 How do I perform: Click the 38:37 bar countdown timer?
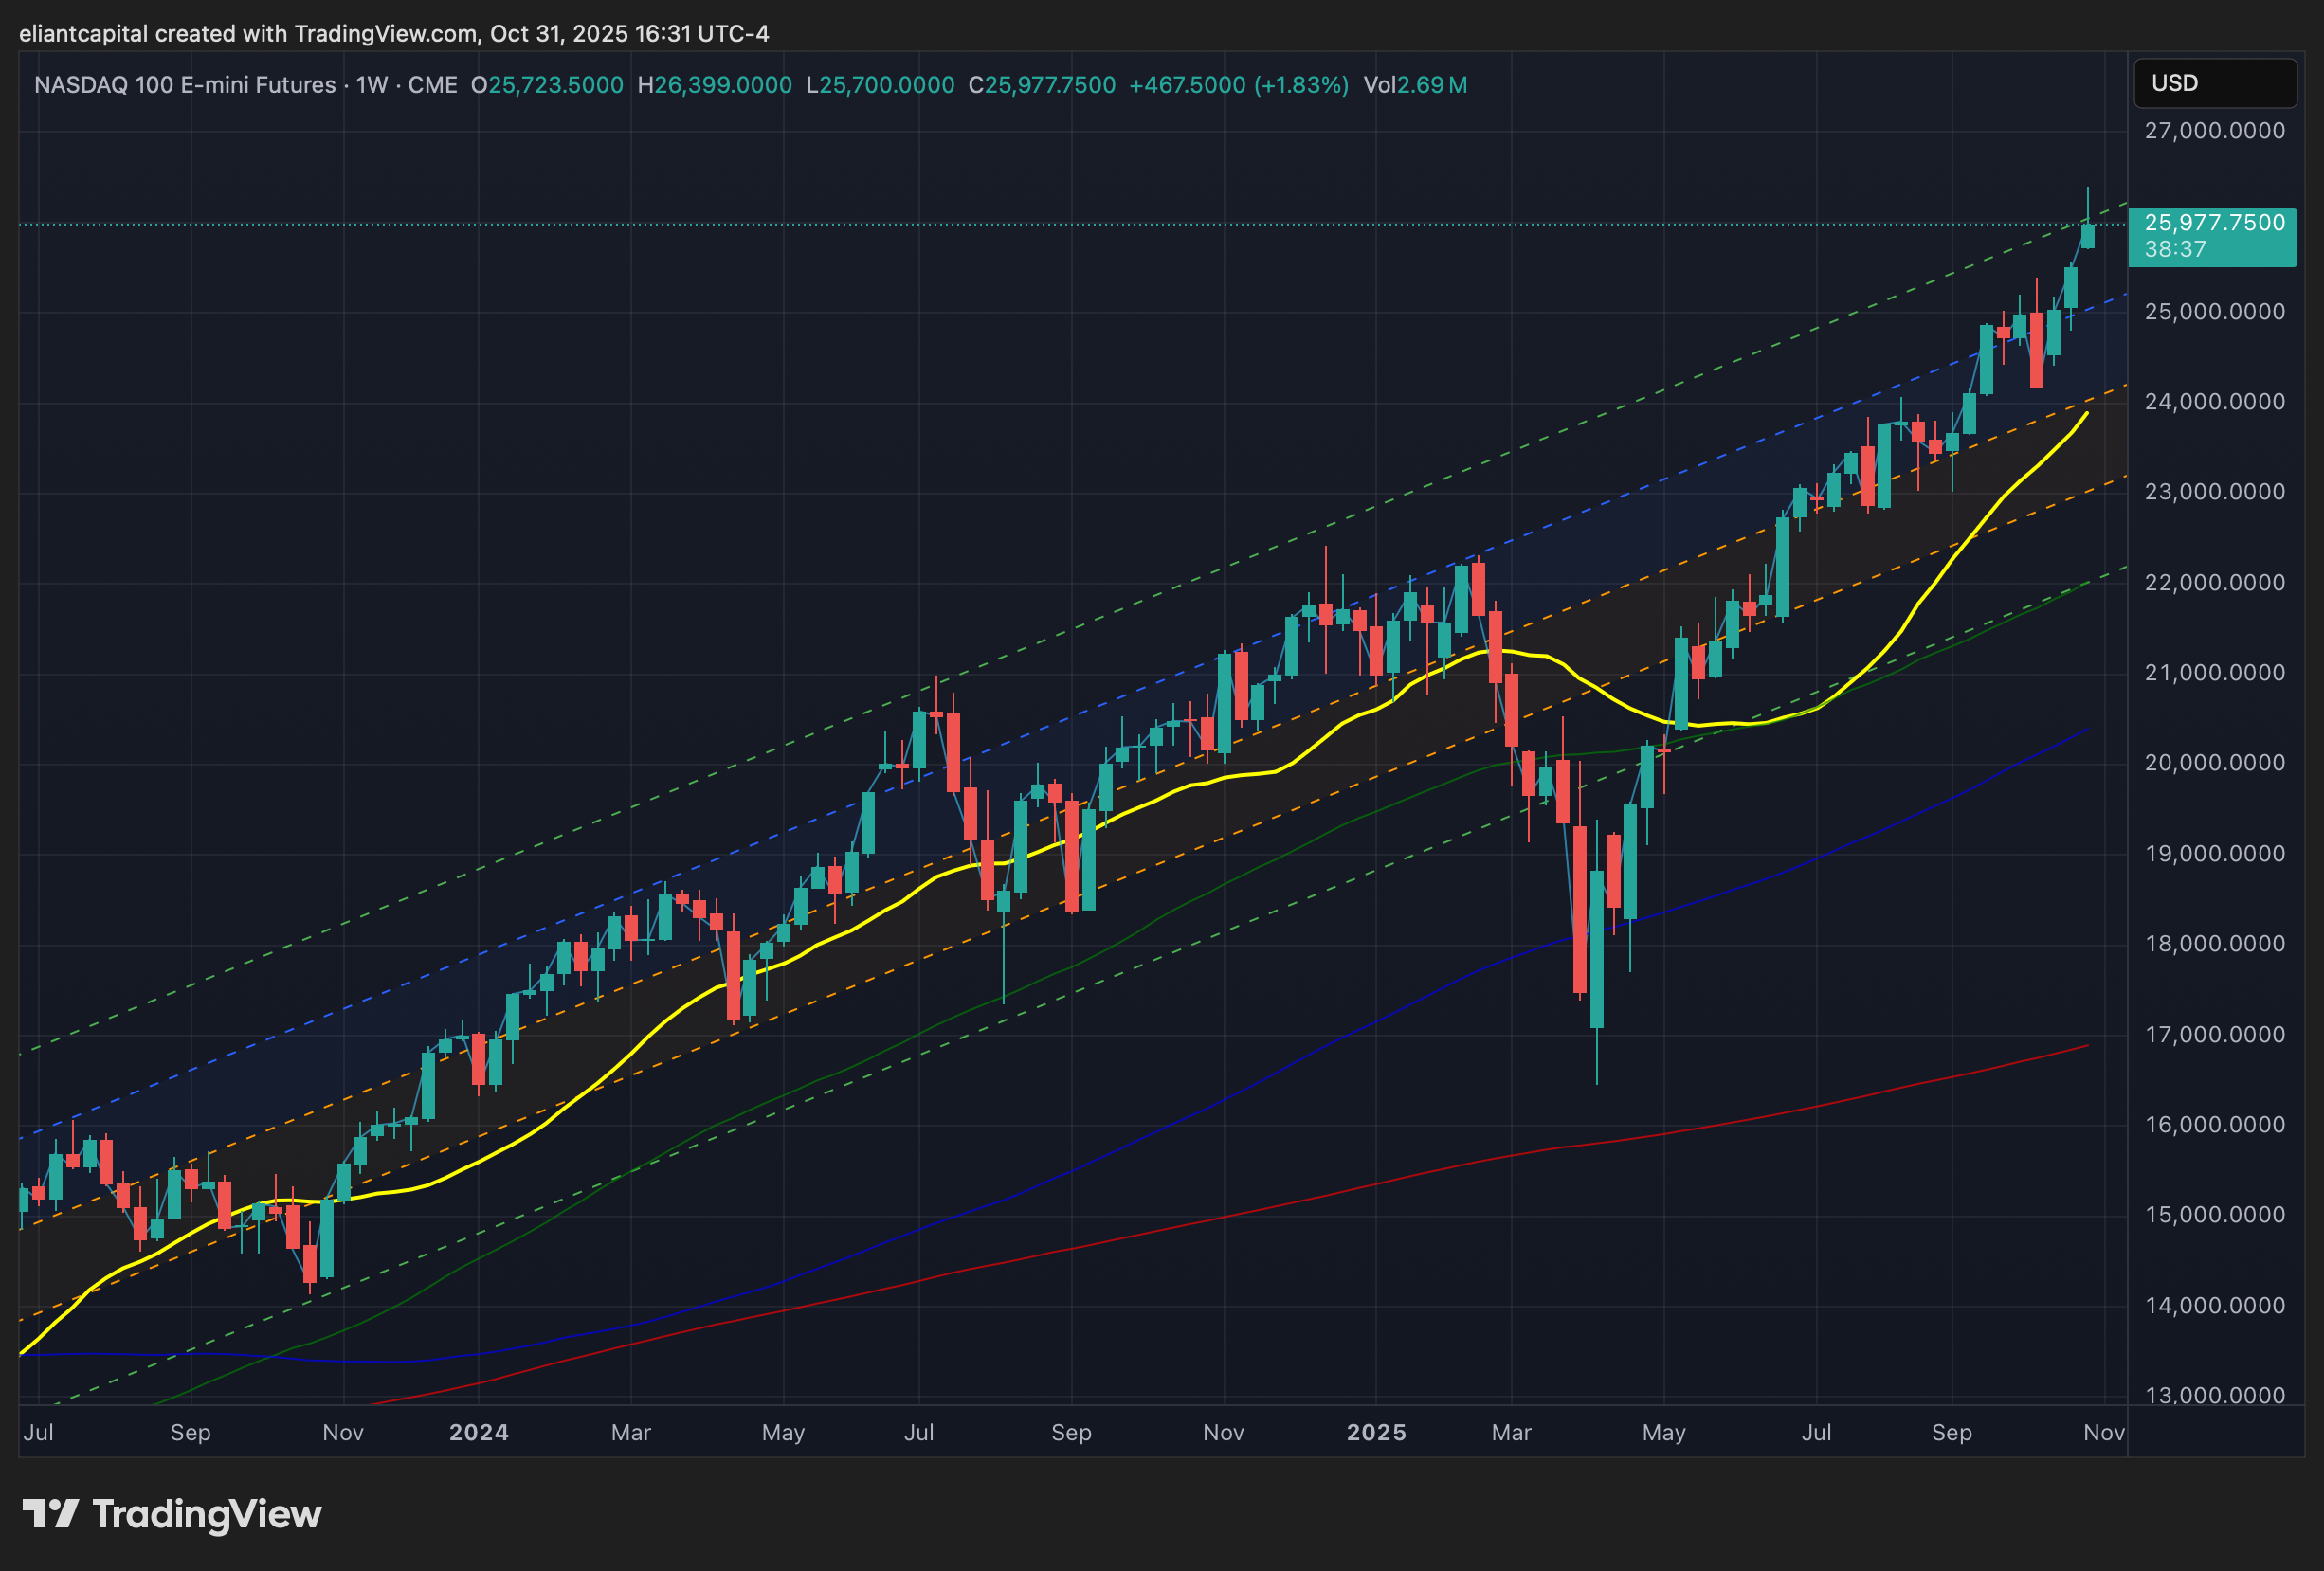[2175, 249]
